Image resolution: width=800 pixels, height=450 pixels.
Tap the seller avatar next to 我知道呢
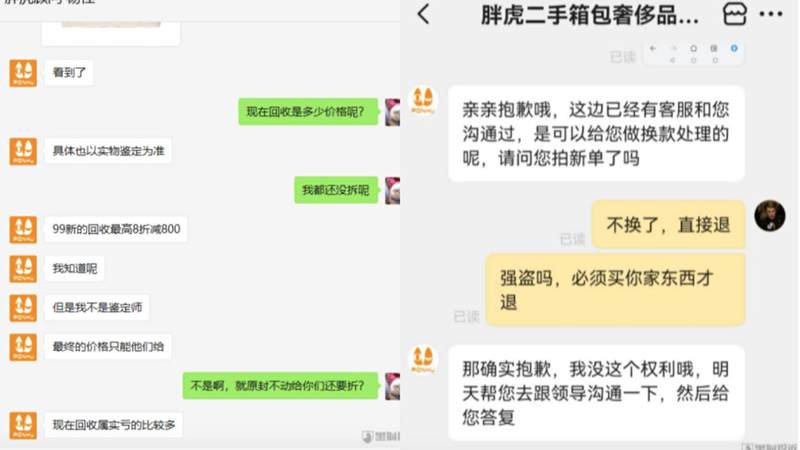coord(23,269)
